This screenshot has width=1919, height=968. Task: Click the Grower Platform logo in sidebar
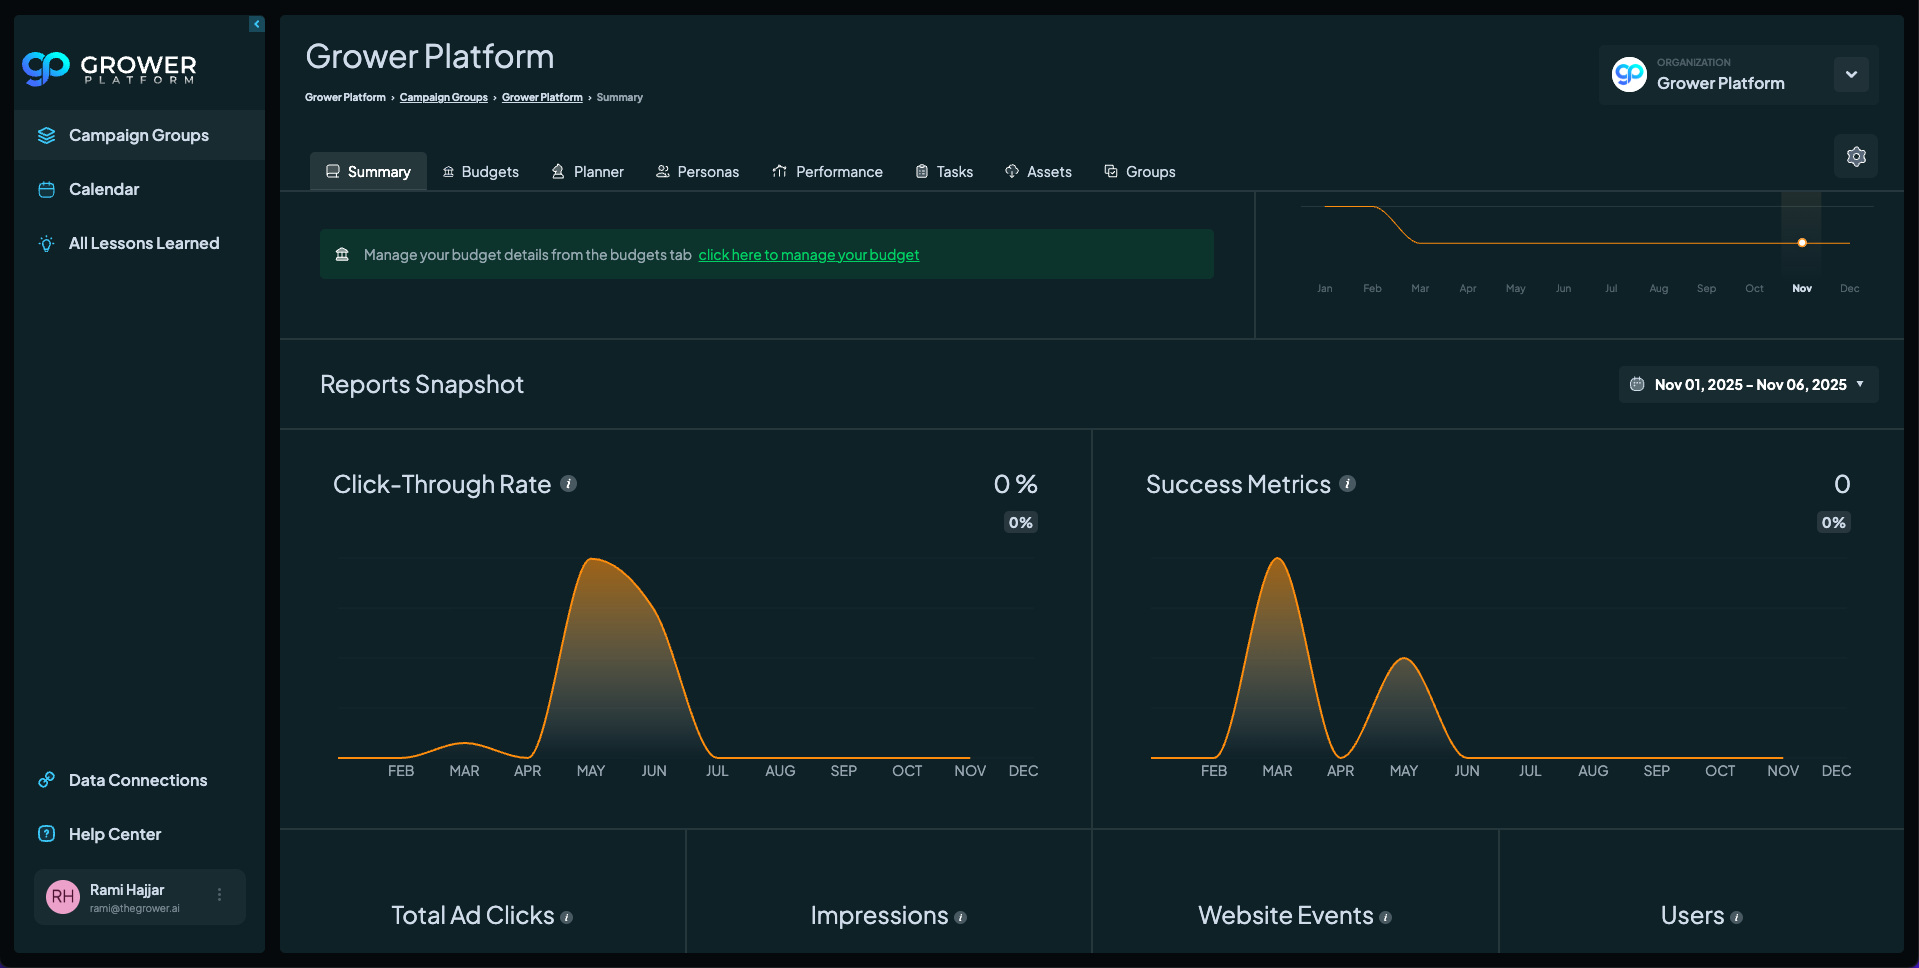[x=110, y=68]
